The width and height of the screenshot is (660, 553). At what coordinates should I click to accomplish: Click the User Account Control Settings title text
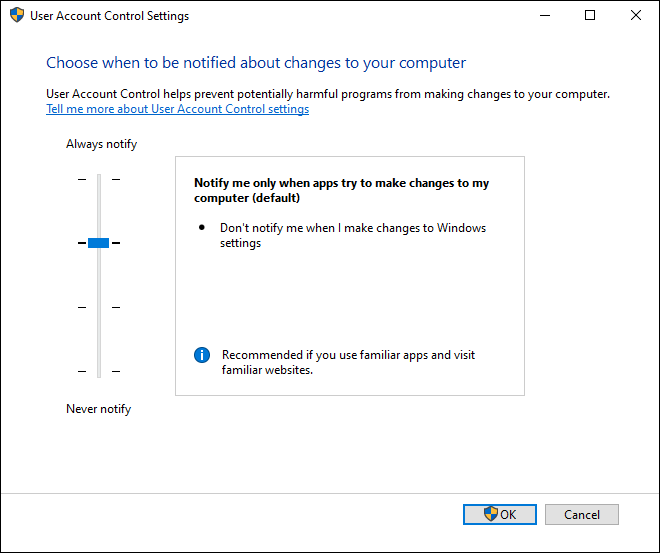point(109,16)
